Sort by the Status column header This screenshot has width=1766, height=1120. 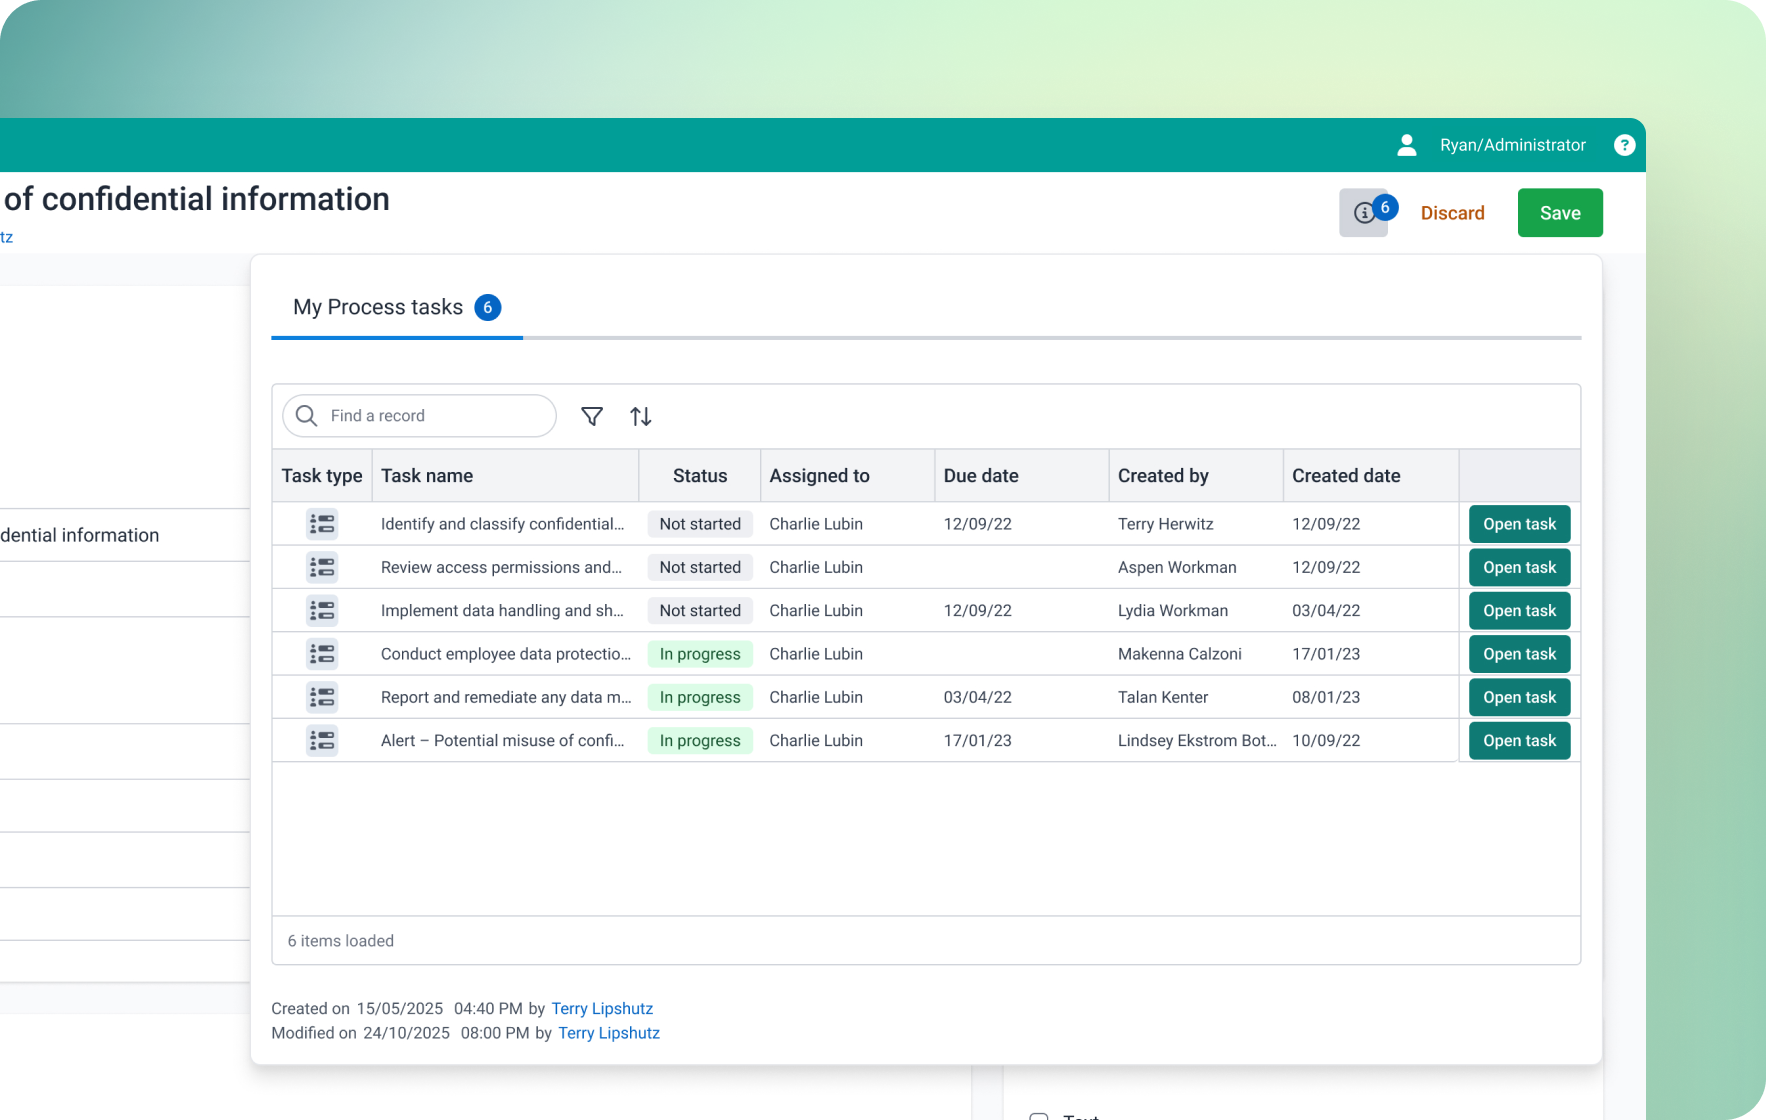point(699,475)
